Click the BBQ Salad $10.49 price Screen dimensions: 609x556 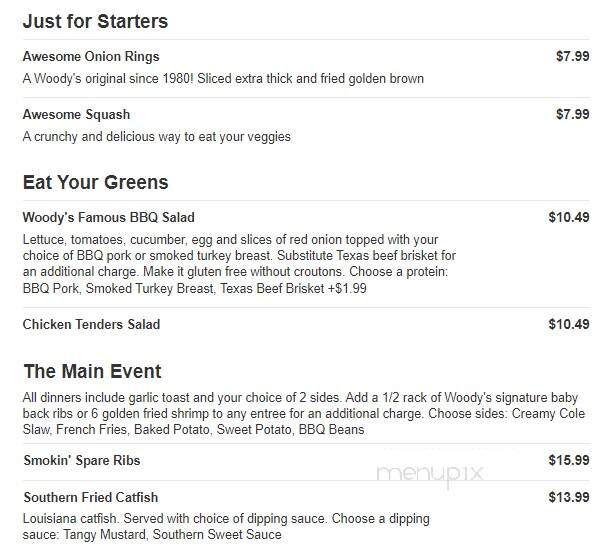[569, 217]
